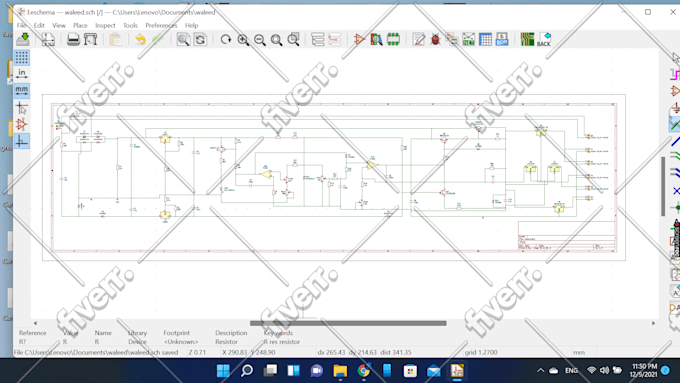Open Page settings from the toolbar

click(48, 39)
